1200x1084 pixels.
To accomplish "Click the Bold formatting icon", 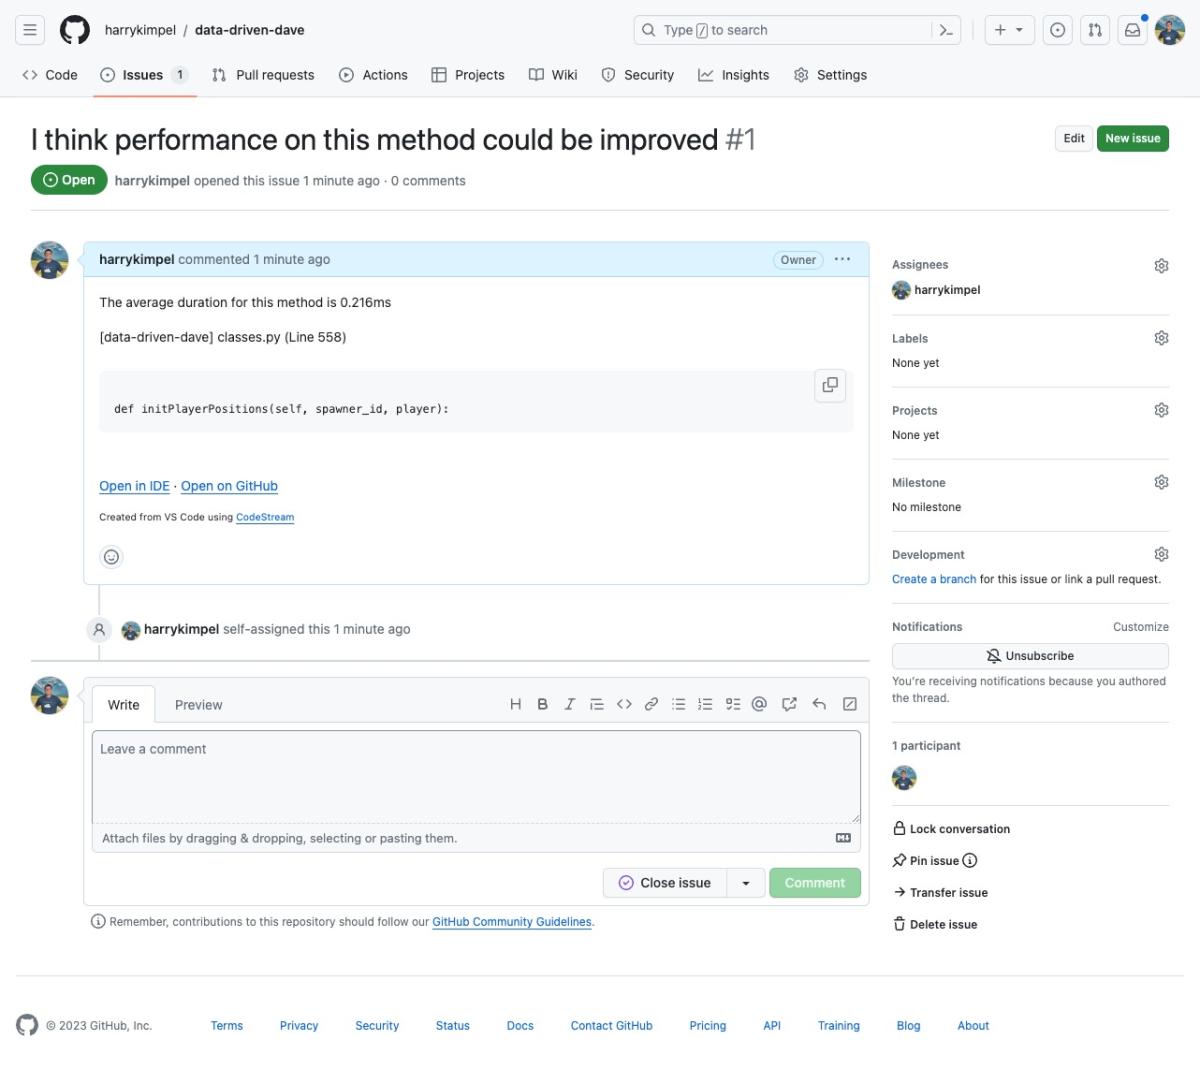I will pos(542,704).
